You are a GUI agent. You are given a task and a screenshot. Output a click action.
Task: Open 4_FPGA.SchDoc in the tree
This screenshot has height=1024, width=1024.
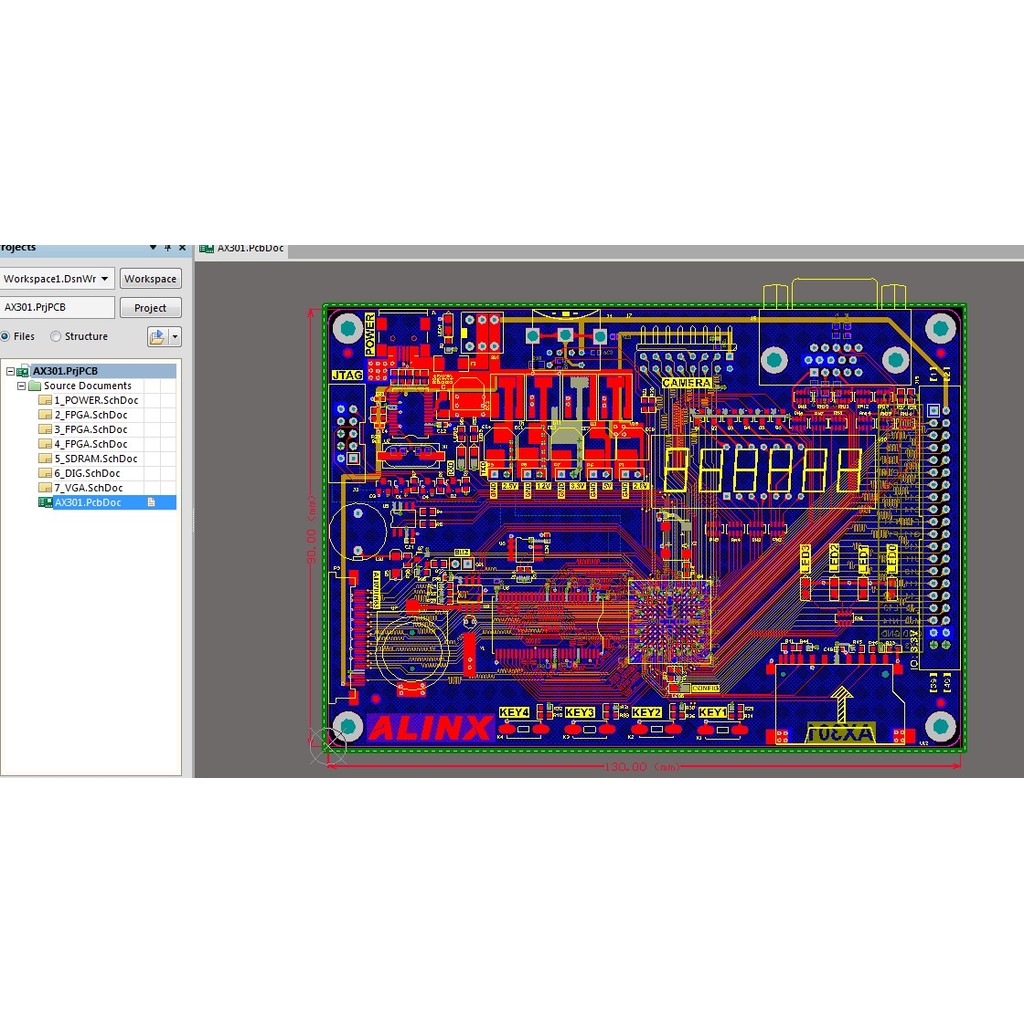tap(91, 444)
